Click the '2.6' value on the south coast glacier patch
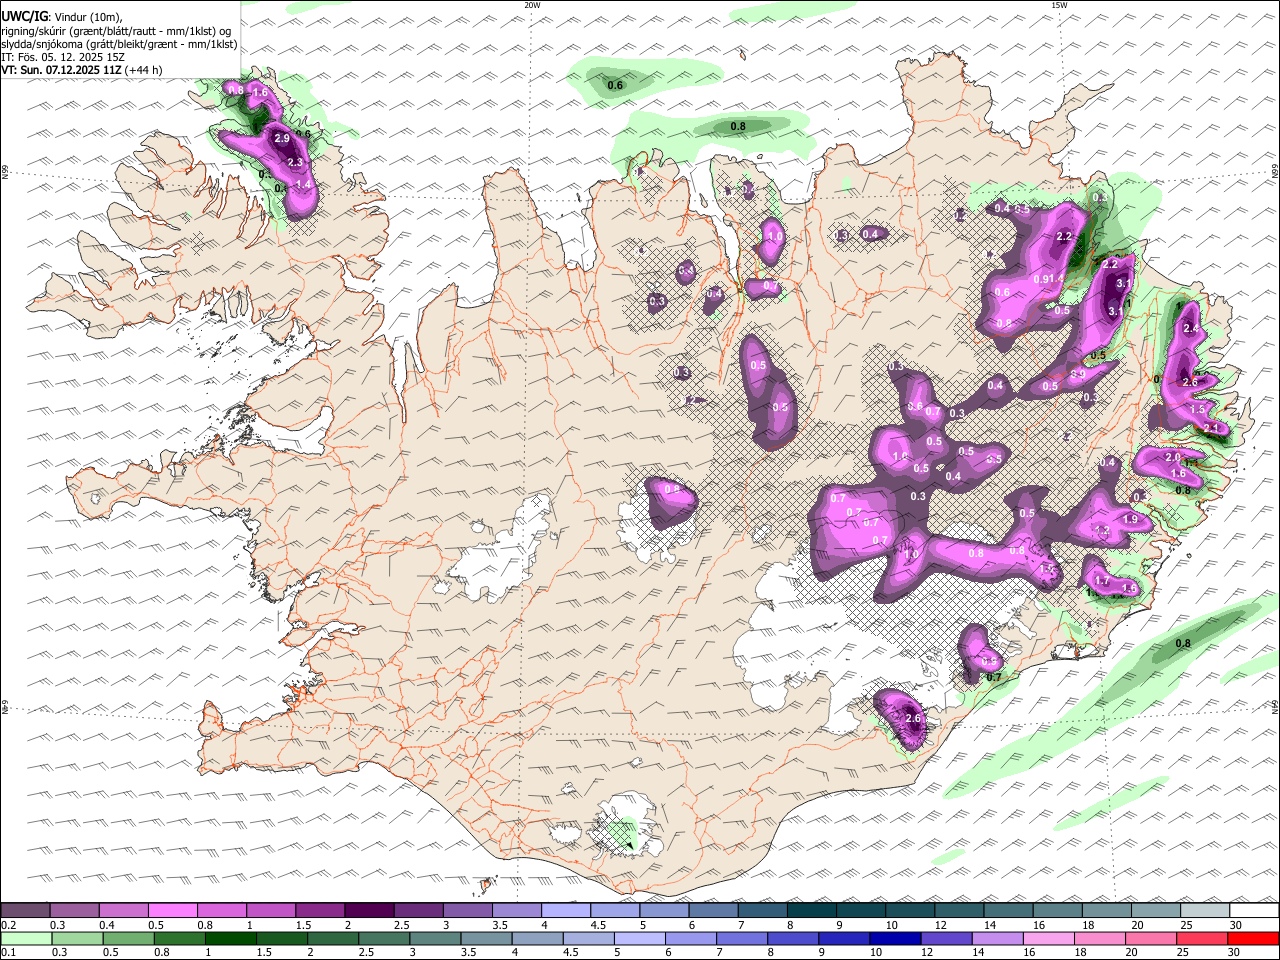1280x960 pixels. coord(912,719)
